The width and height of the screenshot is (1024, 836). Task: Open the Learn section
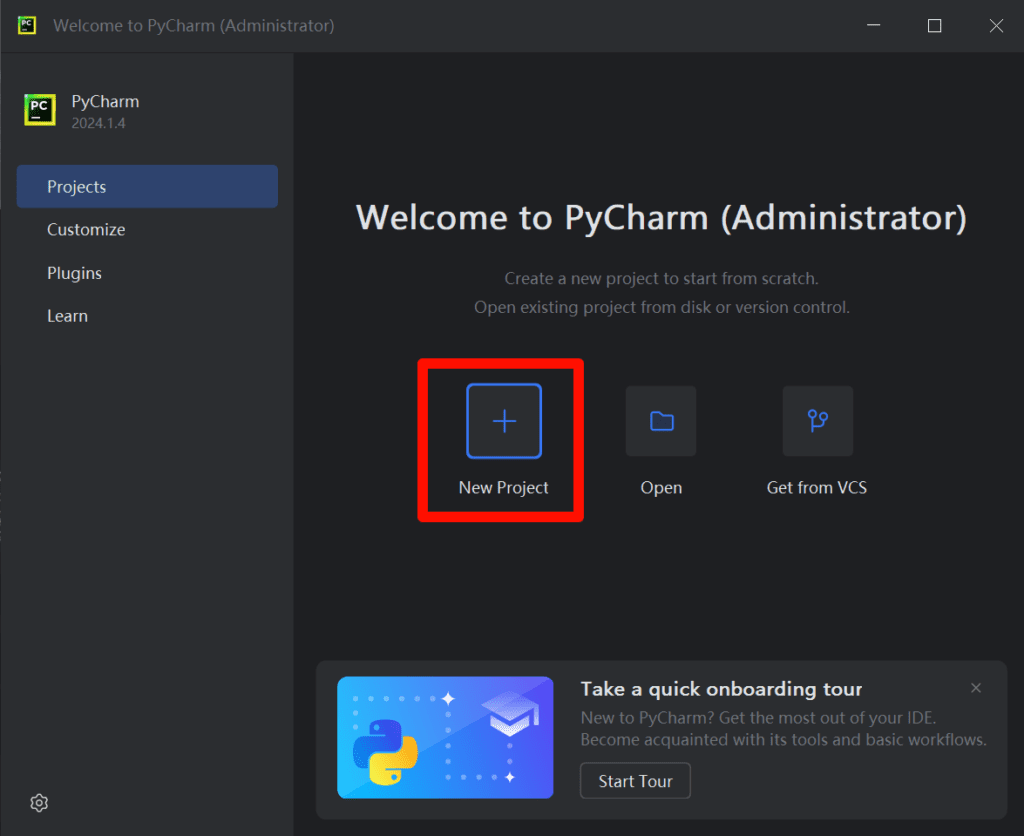67,315
